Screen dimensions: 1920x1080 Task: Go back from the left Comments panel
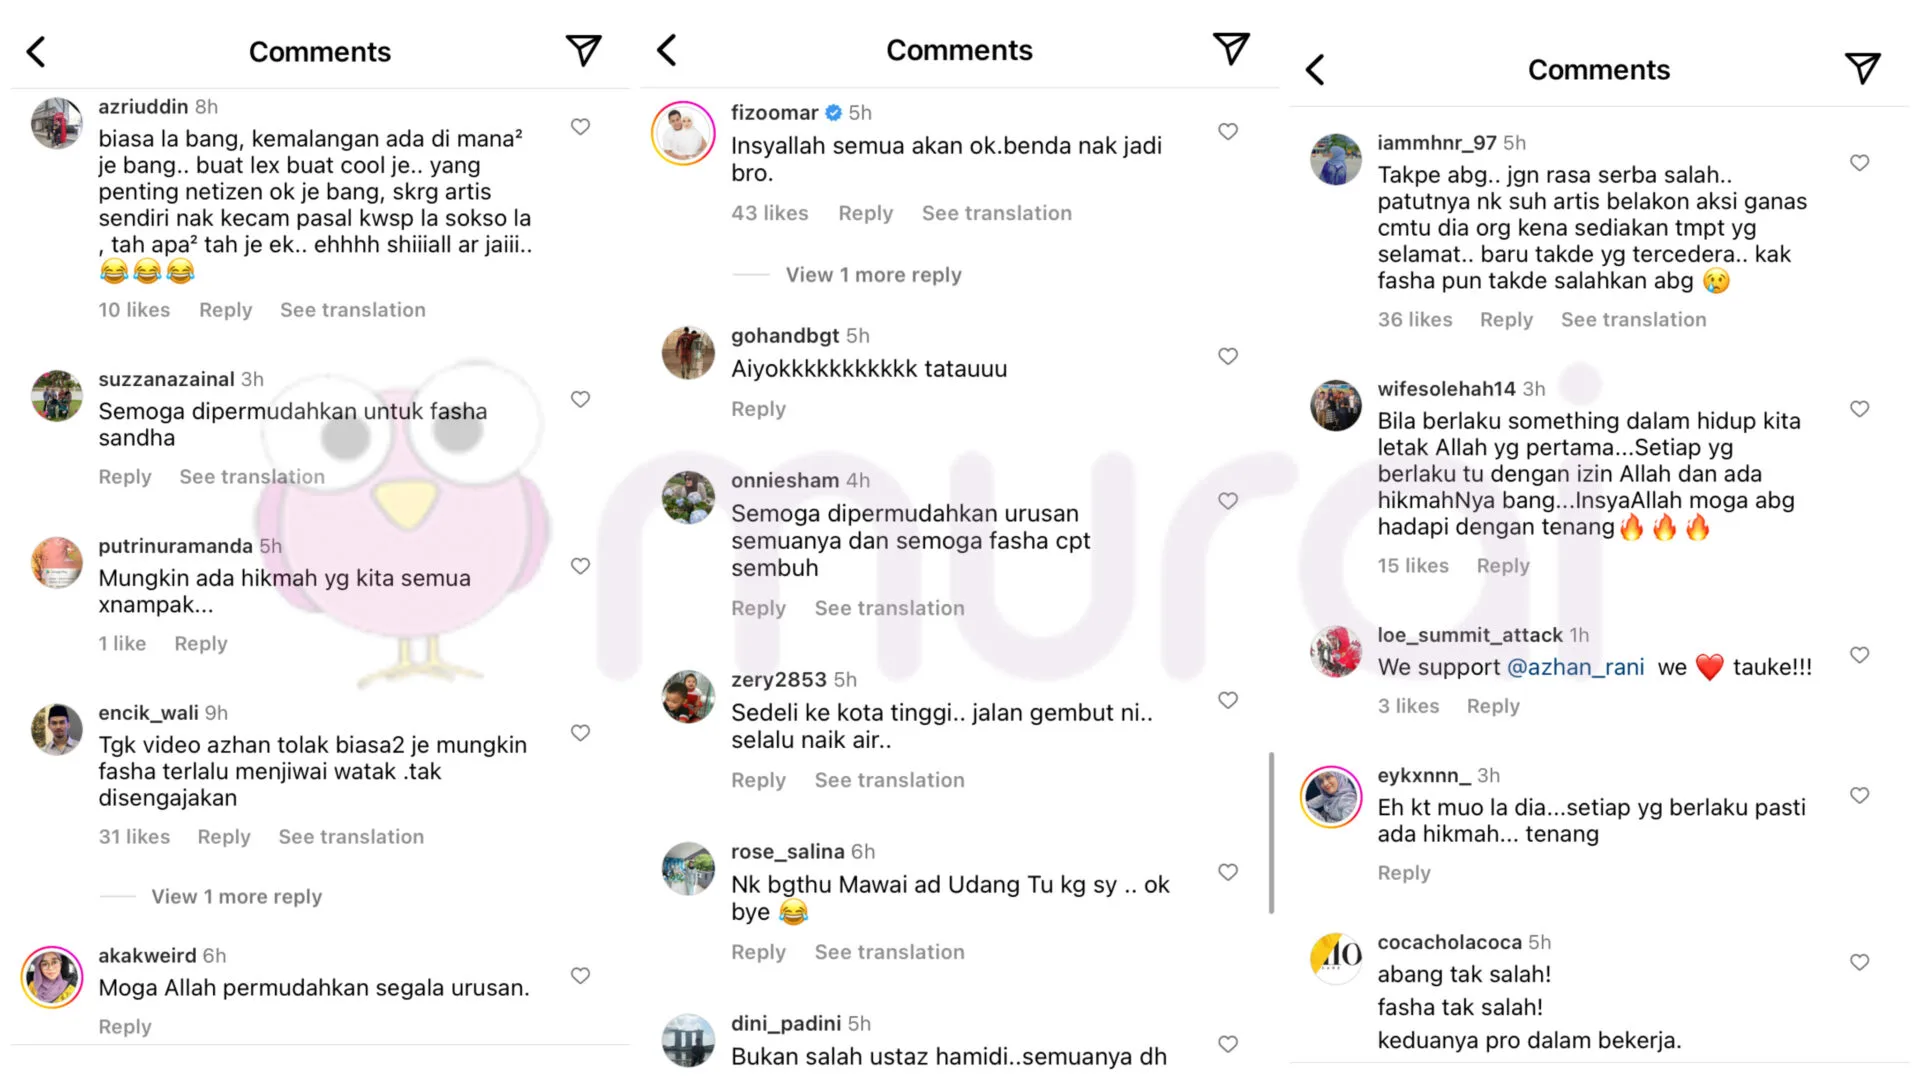point(37,52)
